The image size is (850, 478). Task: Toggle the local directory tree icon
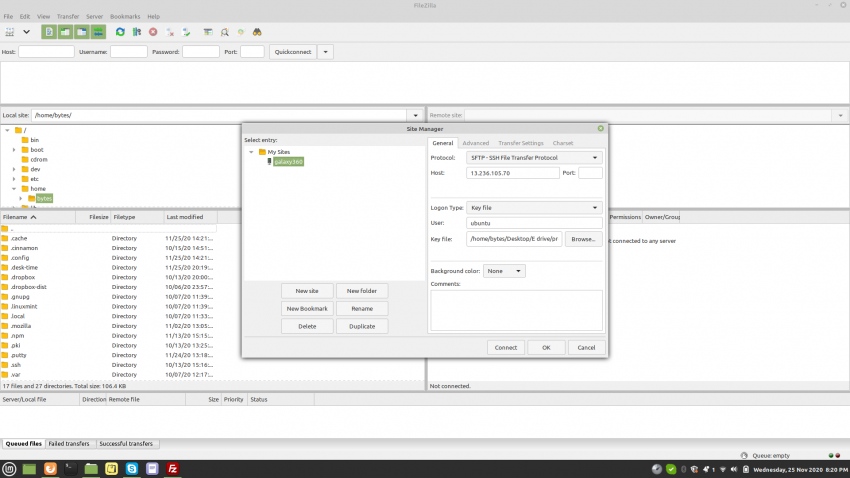[x=66, y=32]
